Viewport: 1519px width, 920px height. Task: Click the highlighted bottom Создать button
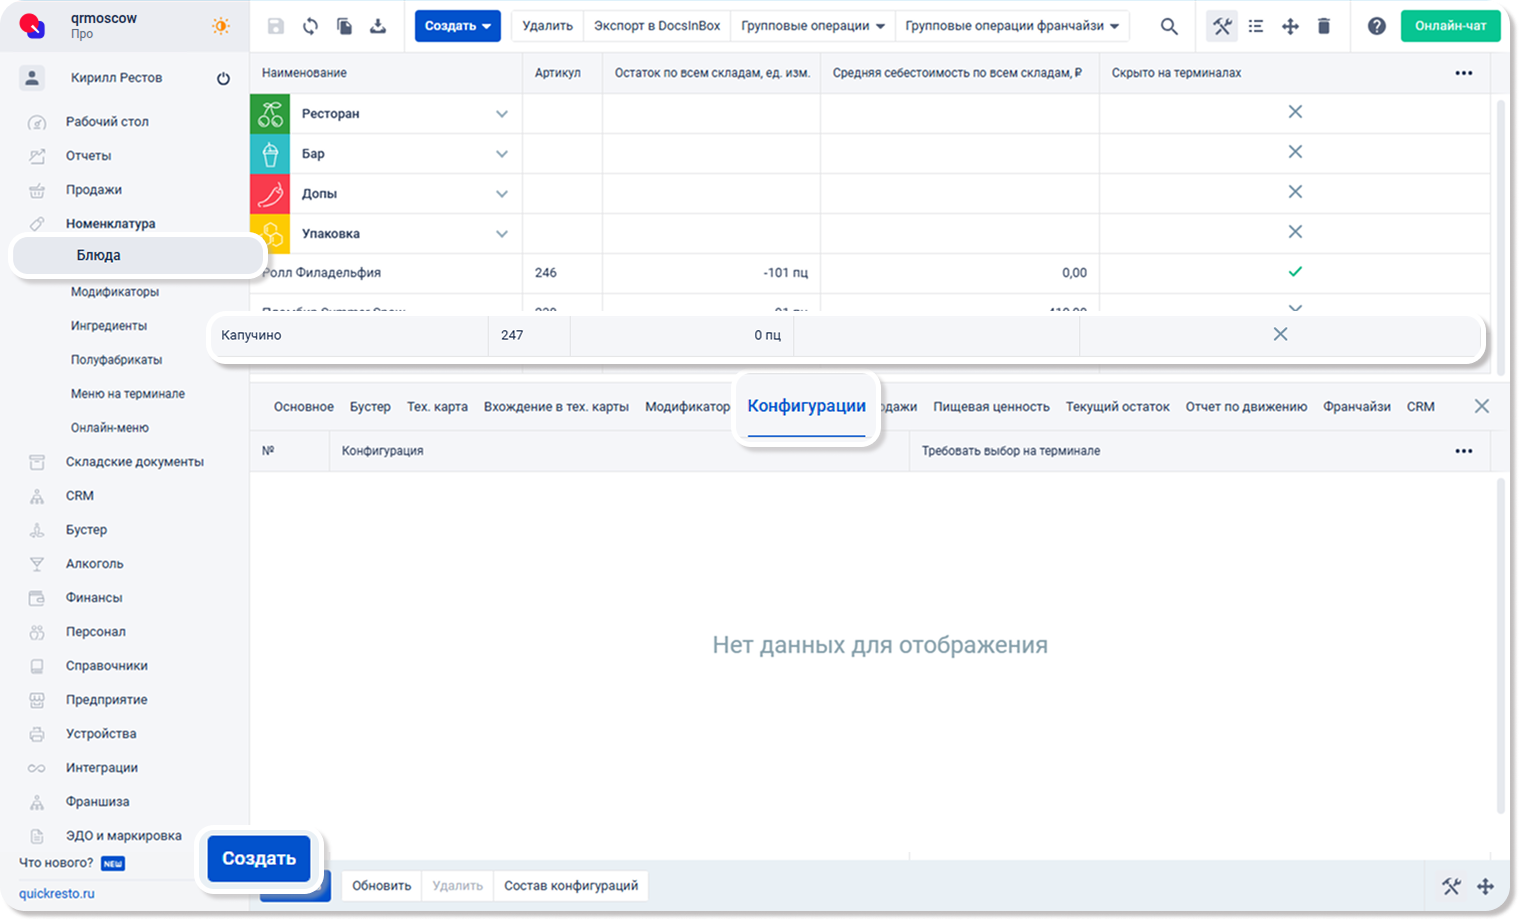[x=259, y=859]
